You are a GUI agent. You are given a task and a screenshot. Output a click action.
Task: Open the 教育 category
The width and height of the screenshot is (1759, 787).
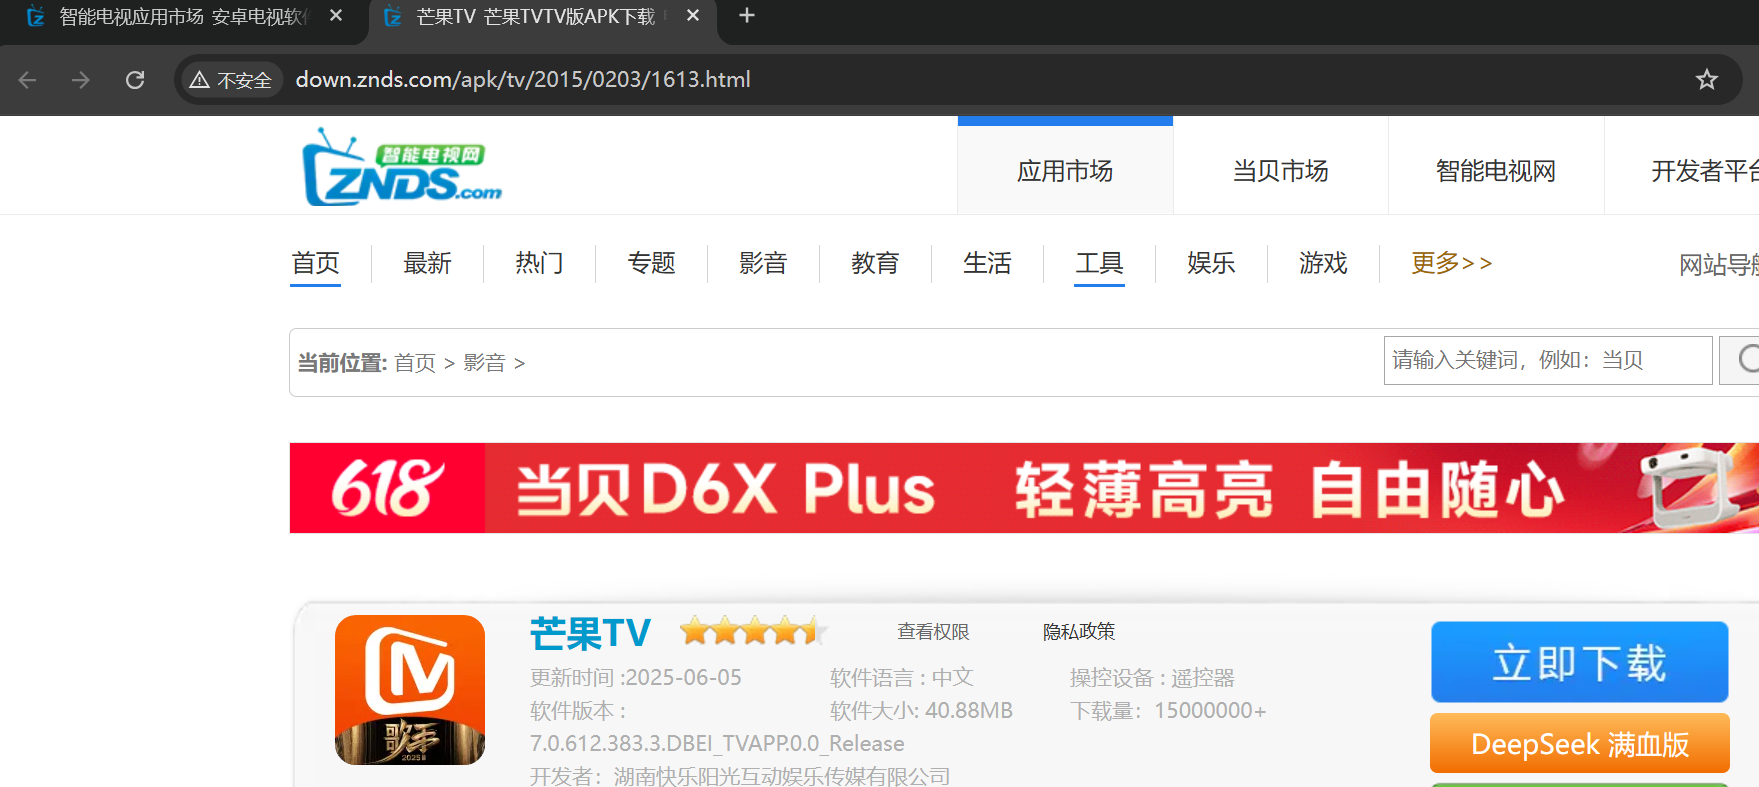coord(875,263)
